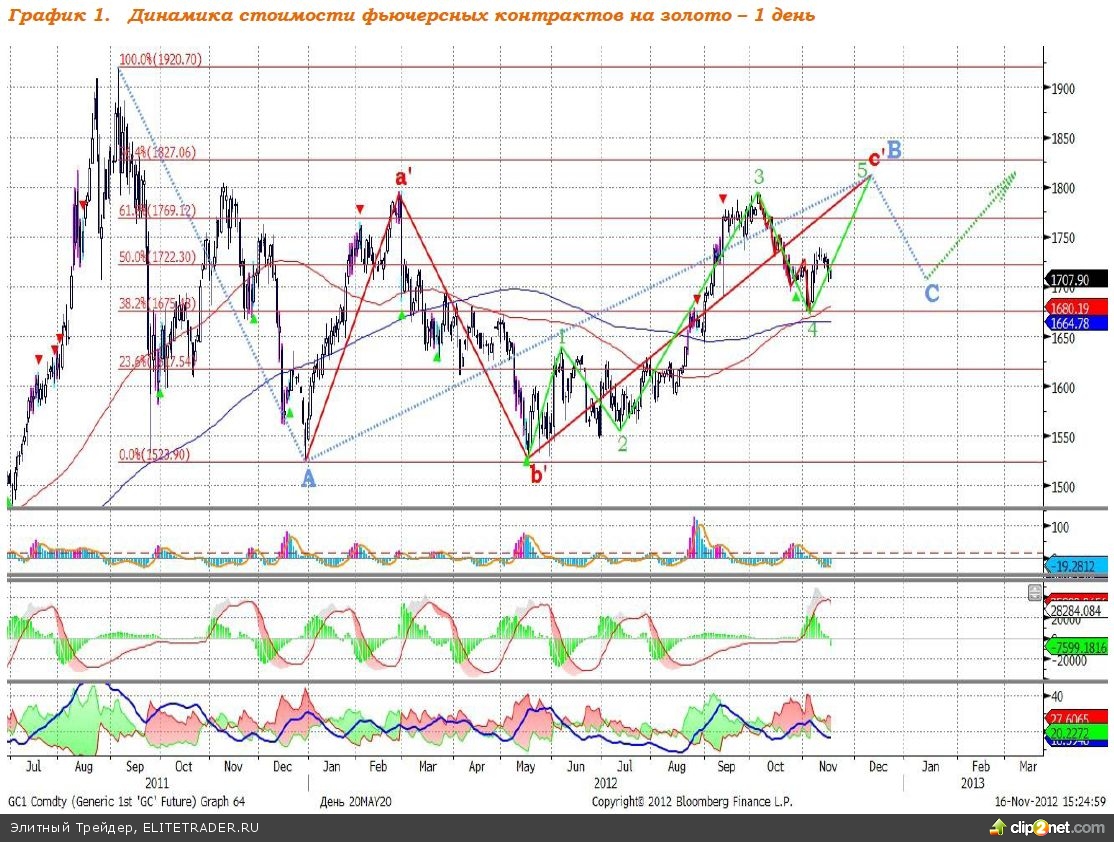Image resolution: width=1114 pixels, height=842 pixels.
Task: Select the red wave label a'
Action: pyautogui.click(x=402, y=179)
